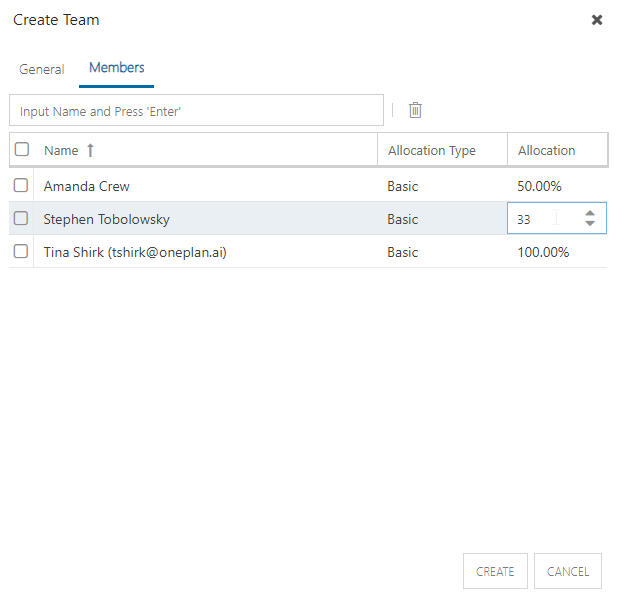Viewport: 619px width, 605px height.
Task: Click the CREATE button
Action: pyautogui.click(x=495, y=571)
